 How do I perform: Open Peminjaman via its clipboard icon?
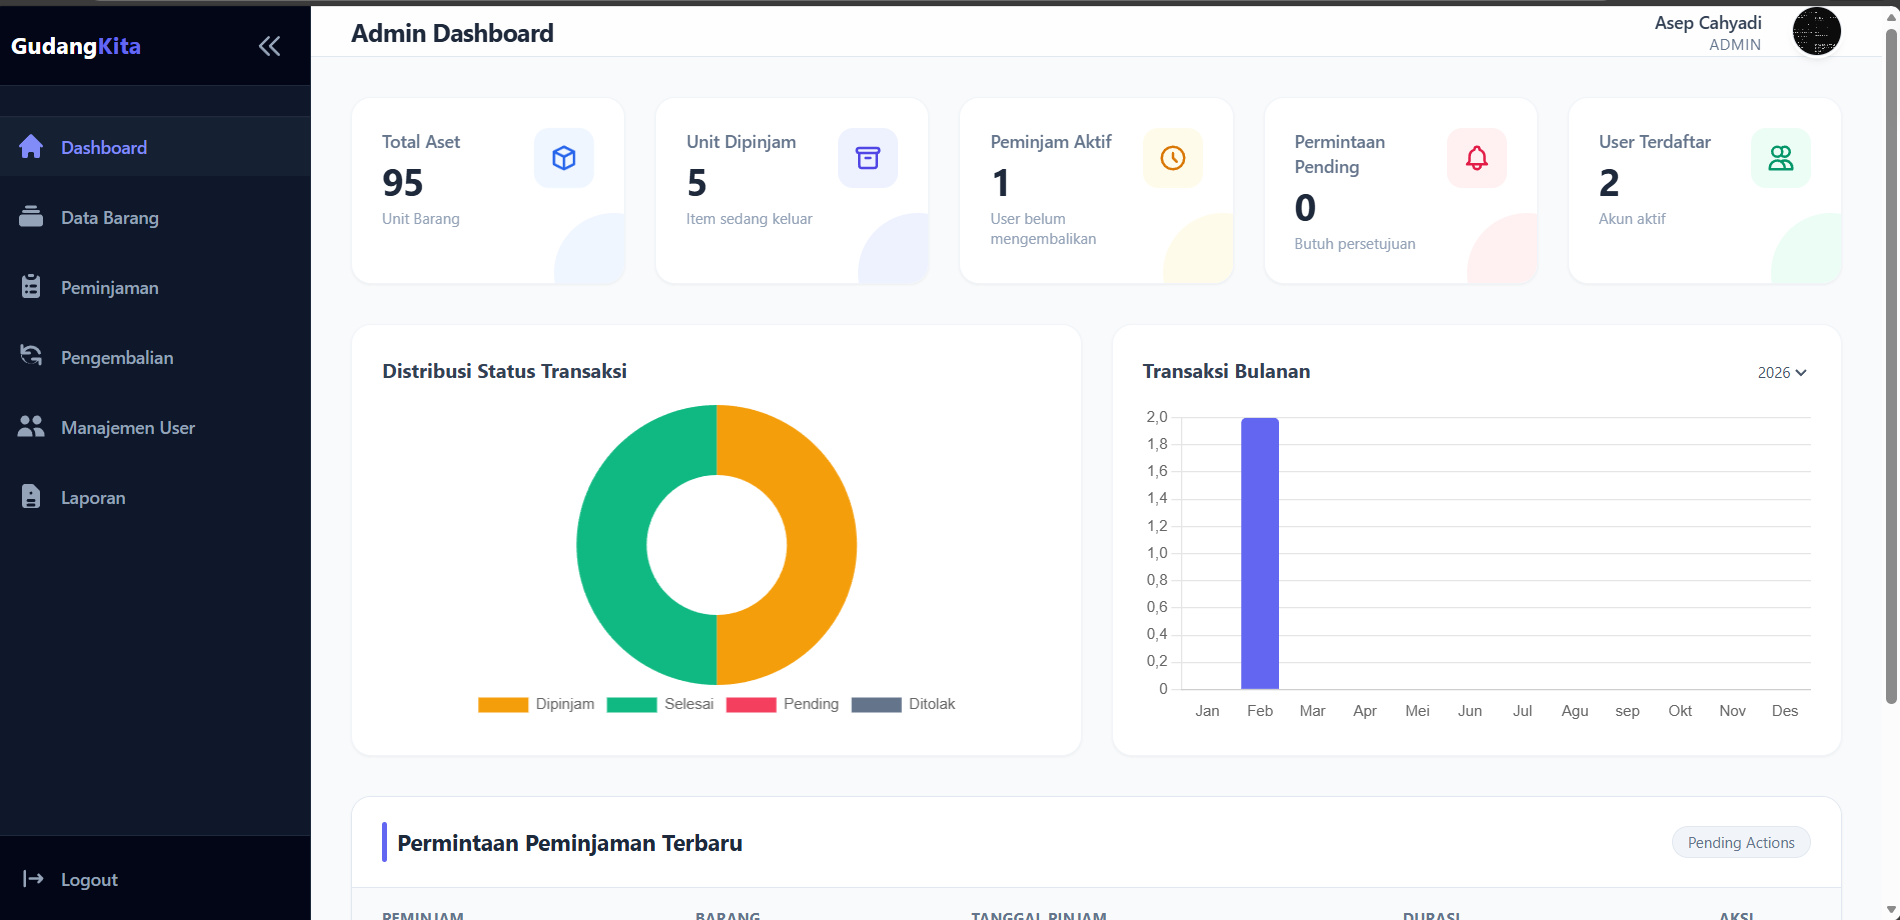(31, 287)
